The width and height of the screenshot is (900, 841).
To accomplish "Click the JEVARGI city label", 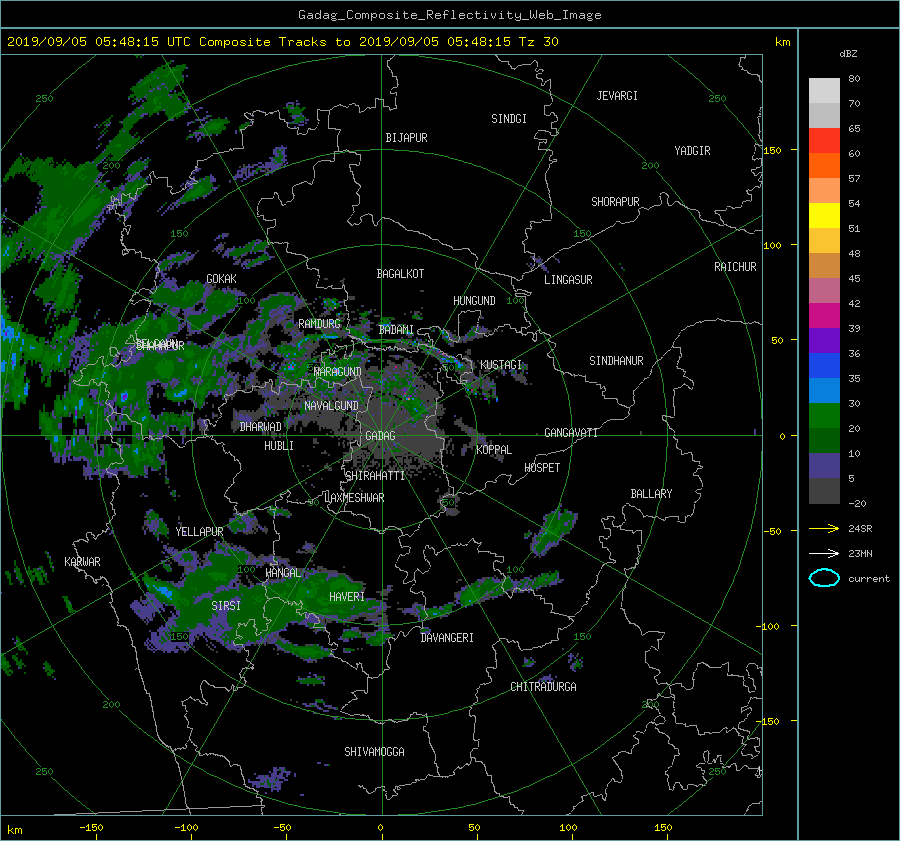I will tap(617, 96).
